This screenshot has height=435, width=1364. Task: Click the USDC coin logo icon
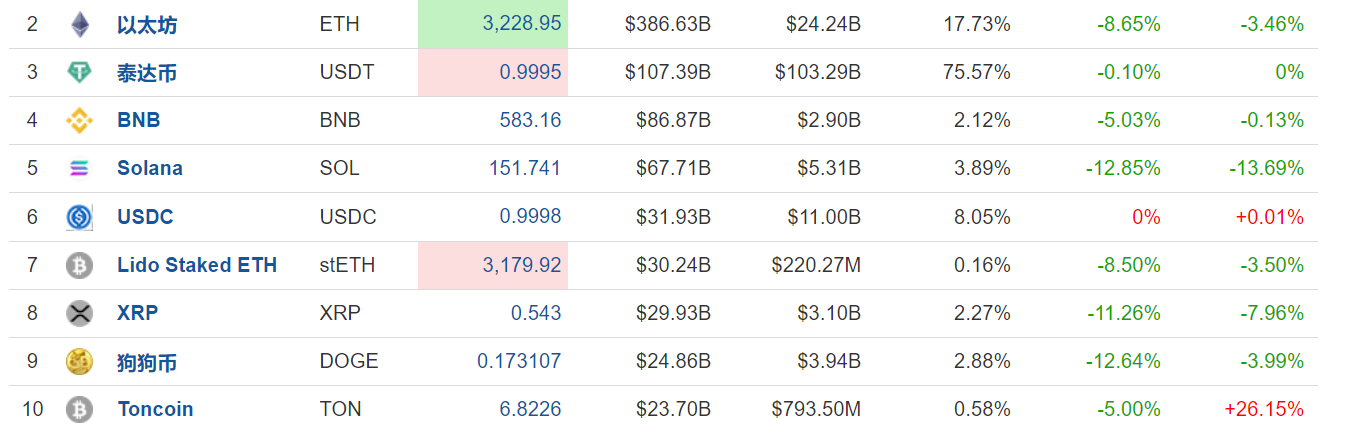(x=79, y=216)
